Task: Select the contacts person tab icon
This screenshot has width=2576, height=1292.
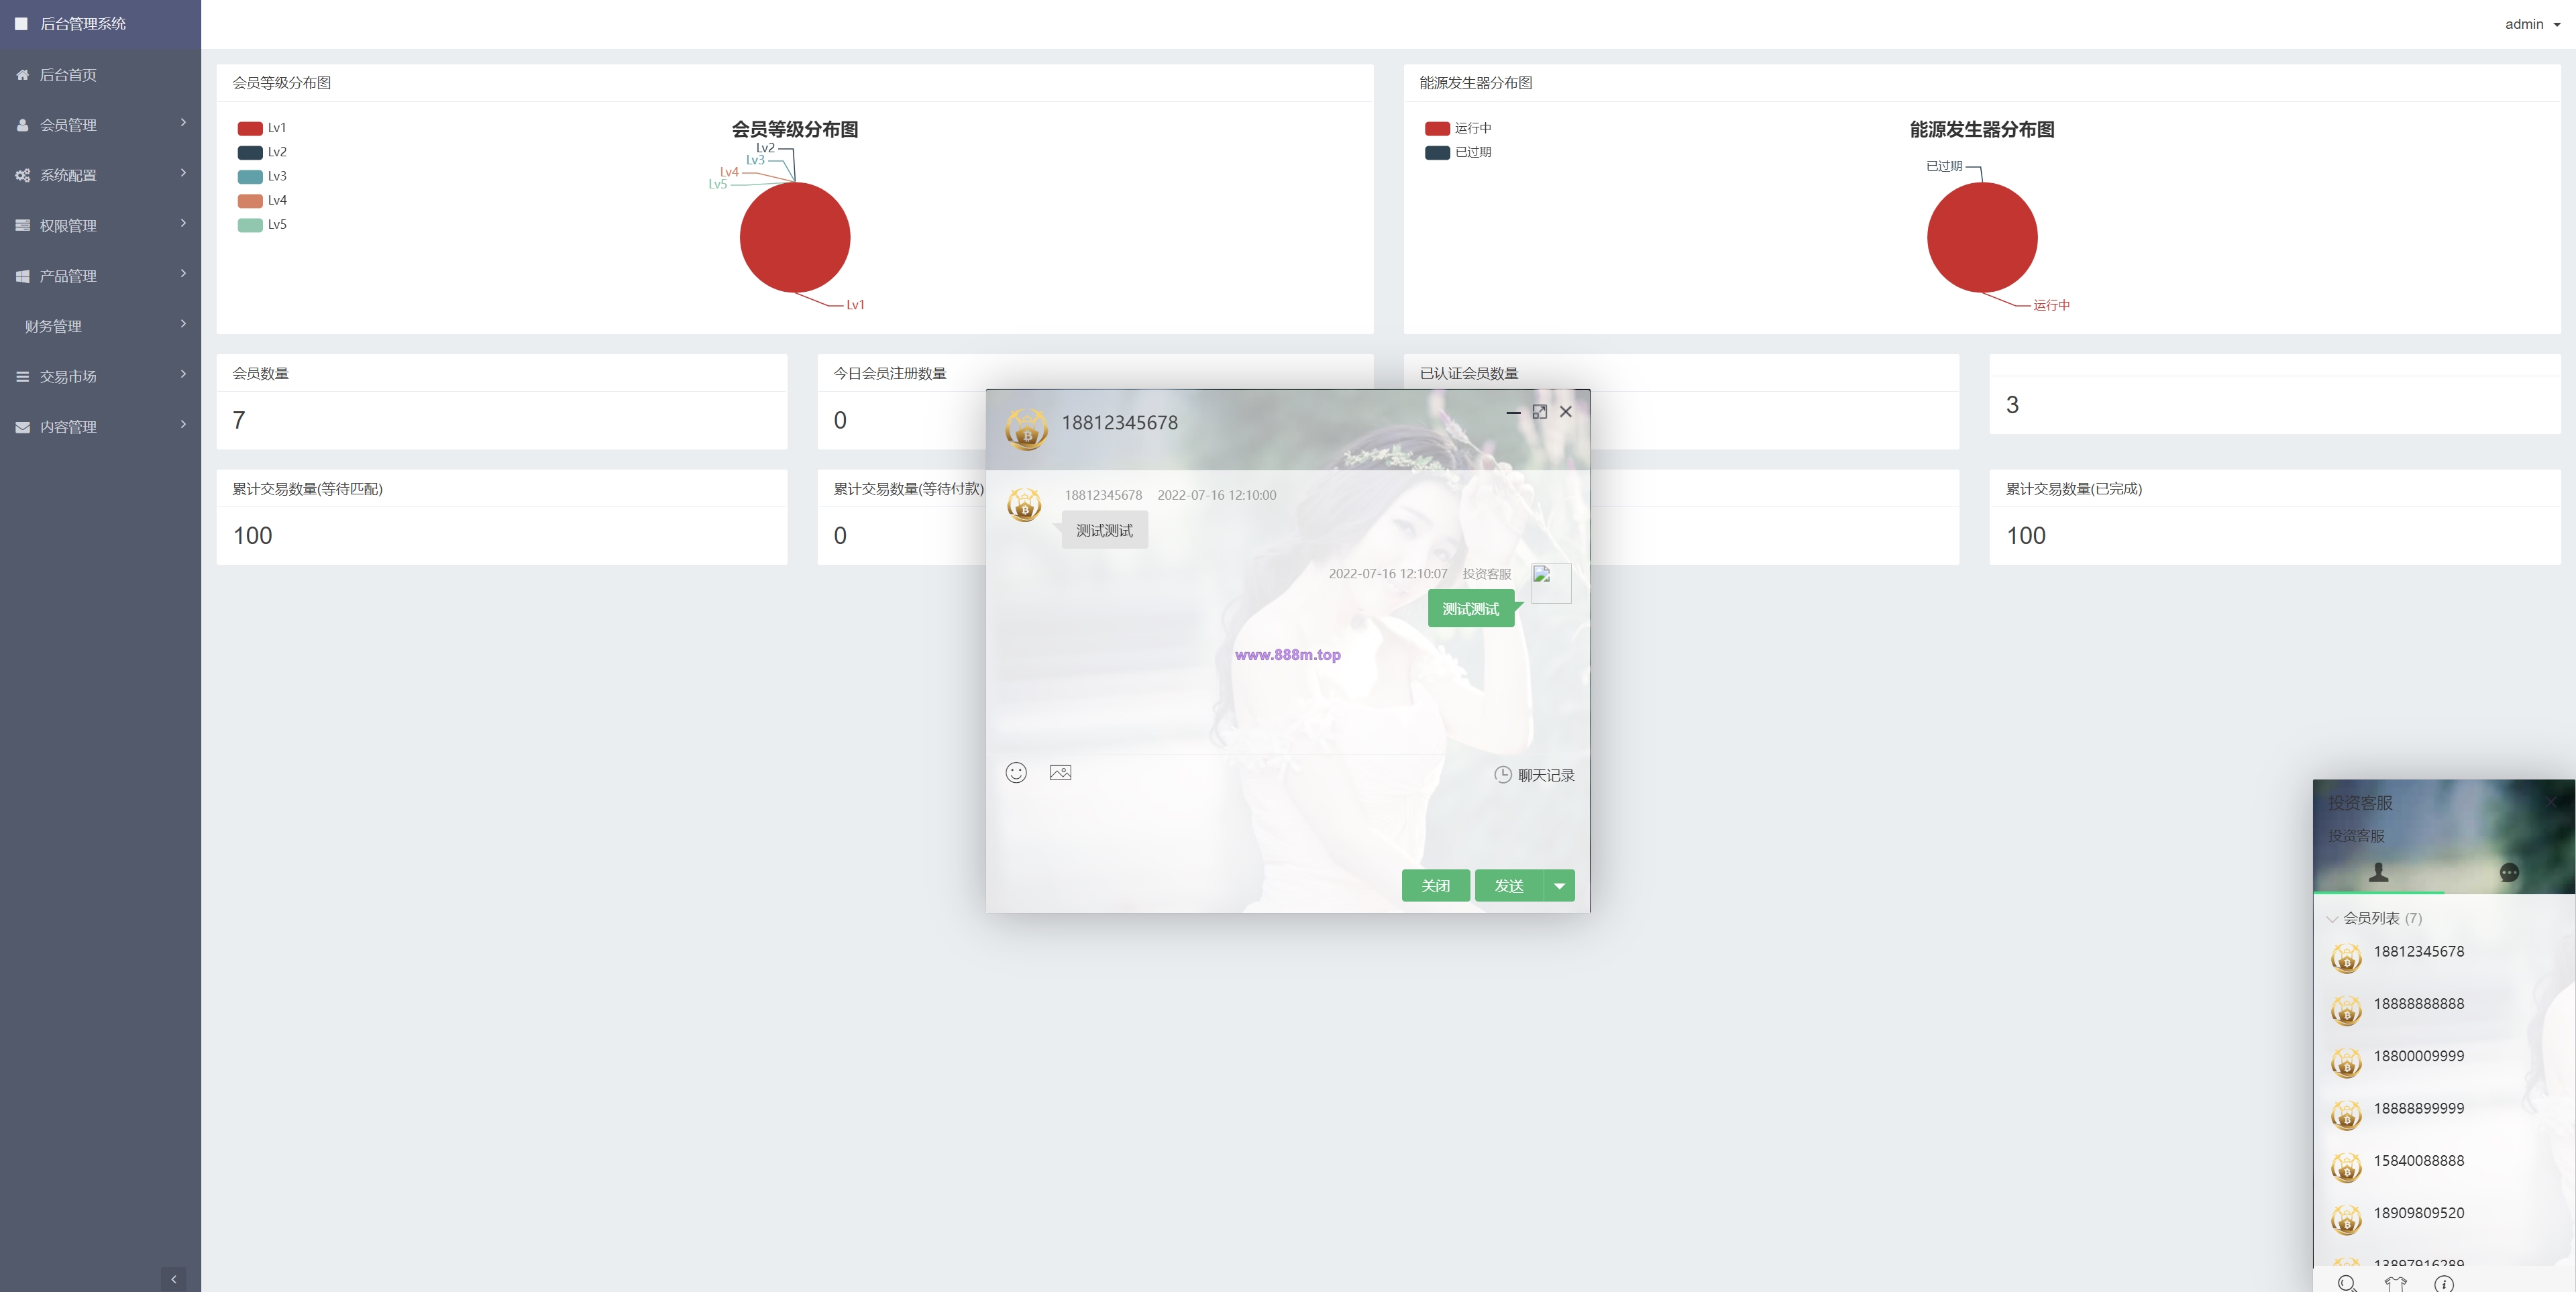Action: 2378,872
